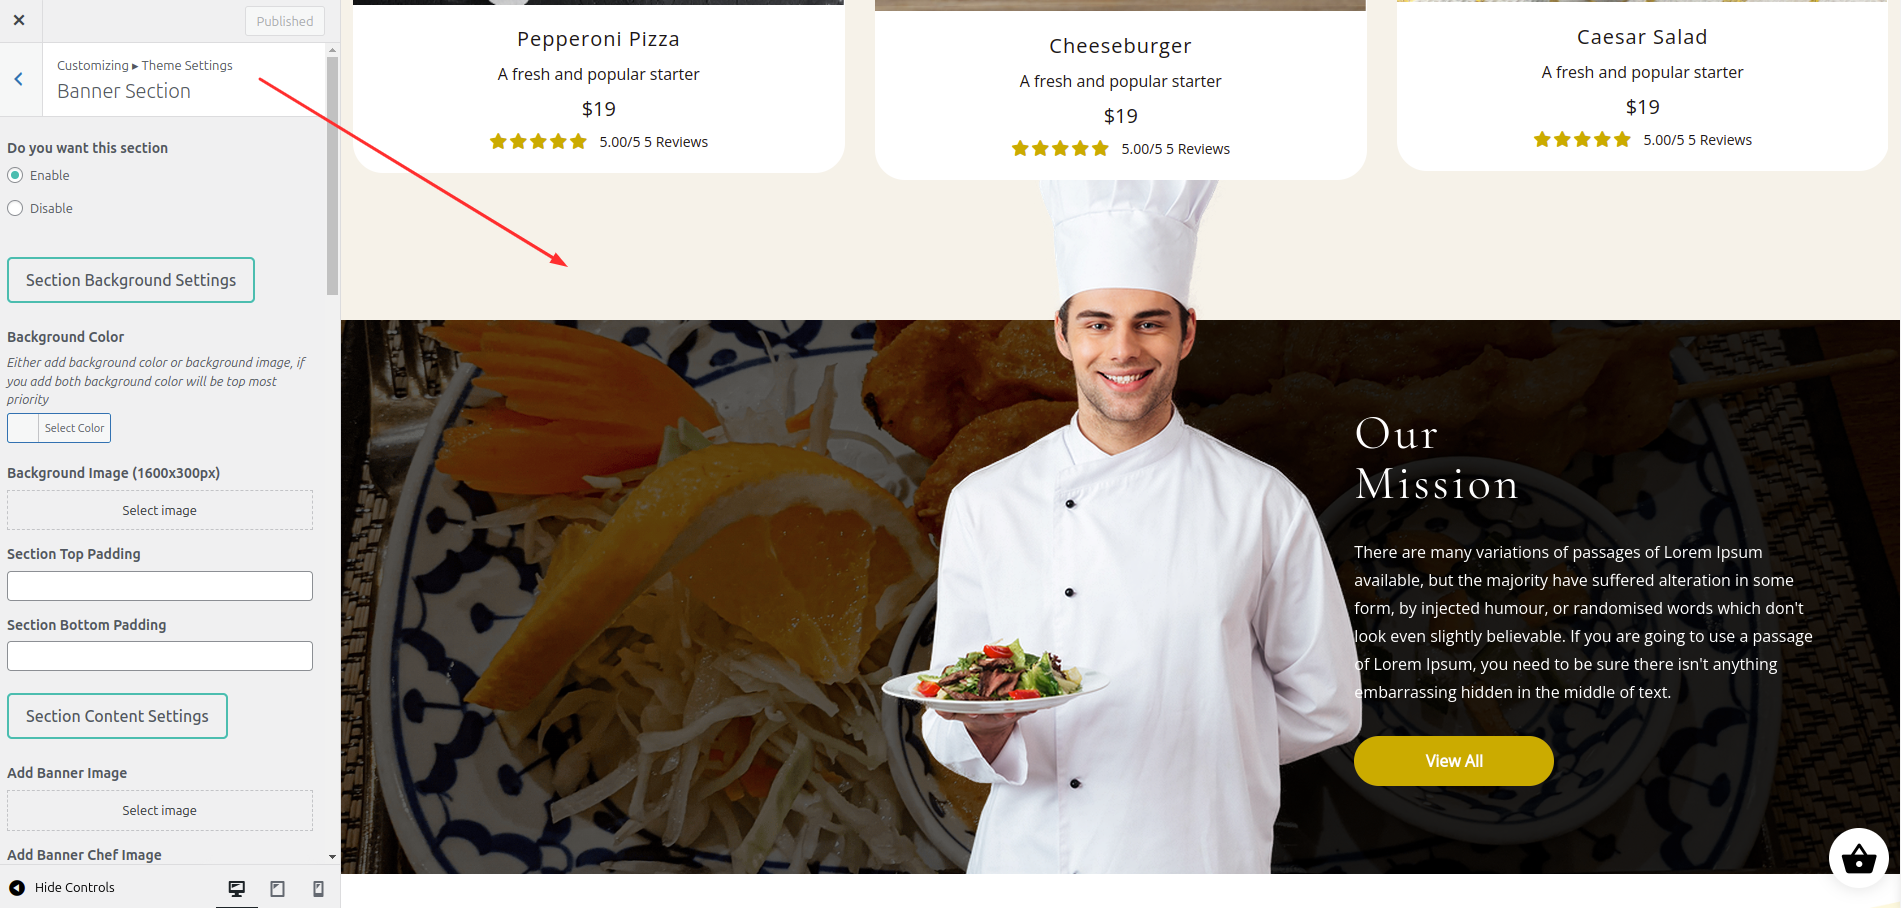
Task: Open the shopping basket floating icon
Action: (1858, 858)
